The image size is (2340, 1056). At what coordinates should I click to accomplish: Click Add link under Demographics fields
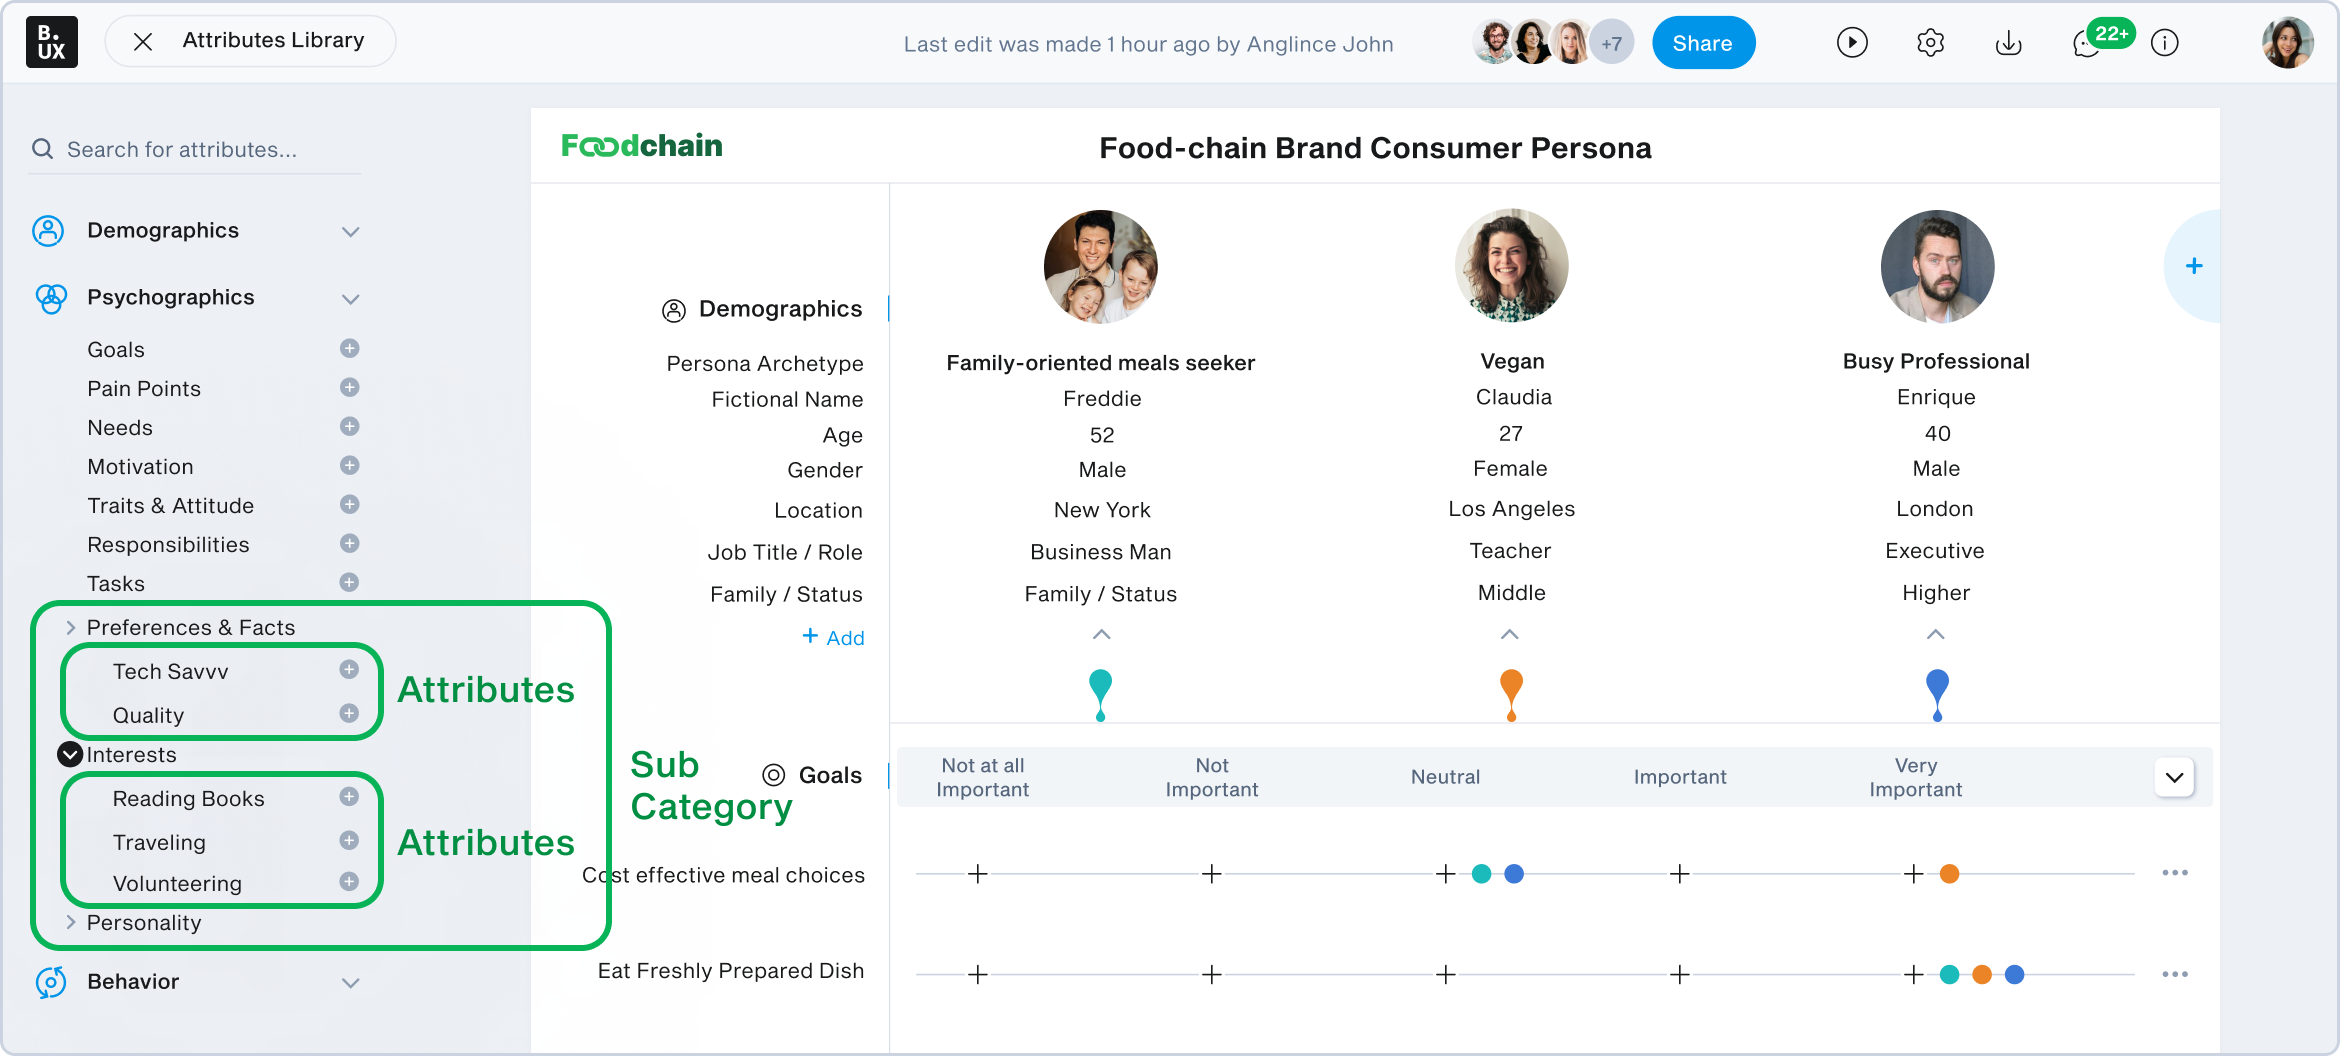point(833,637)
